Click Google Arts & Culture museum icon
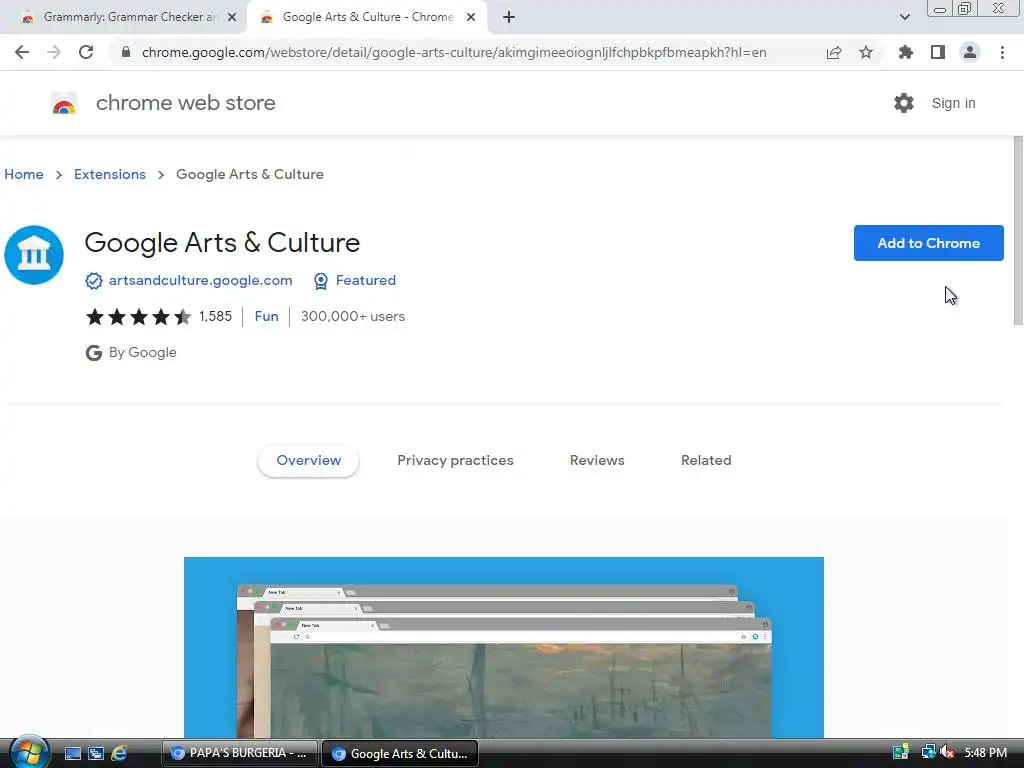Viewport: 1024px width, 768px height. 34,255
